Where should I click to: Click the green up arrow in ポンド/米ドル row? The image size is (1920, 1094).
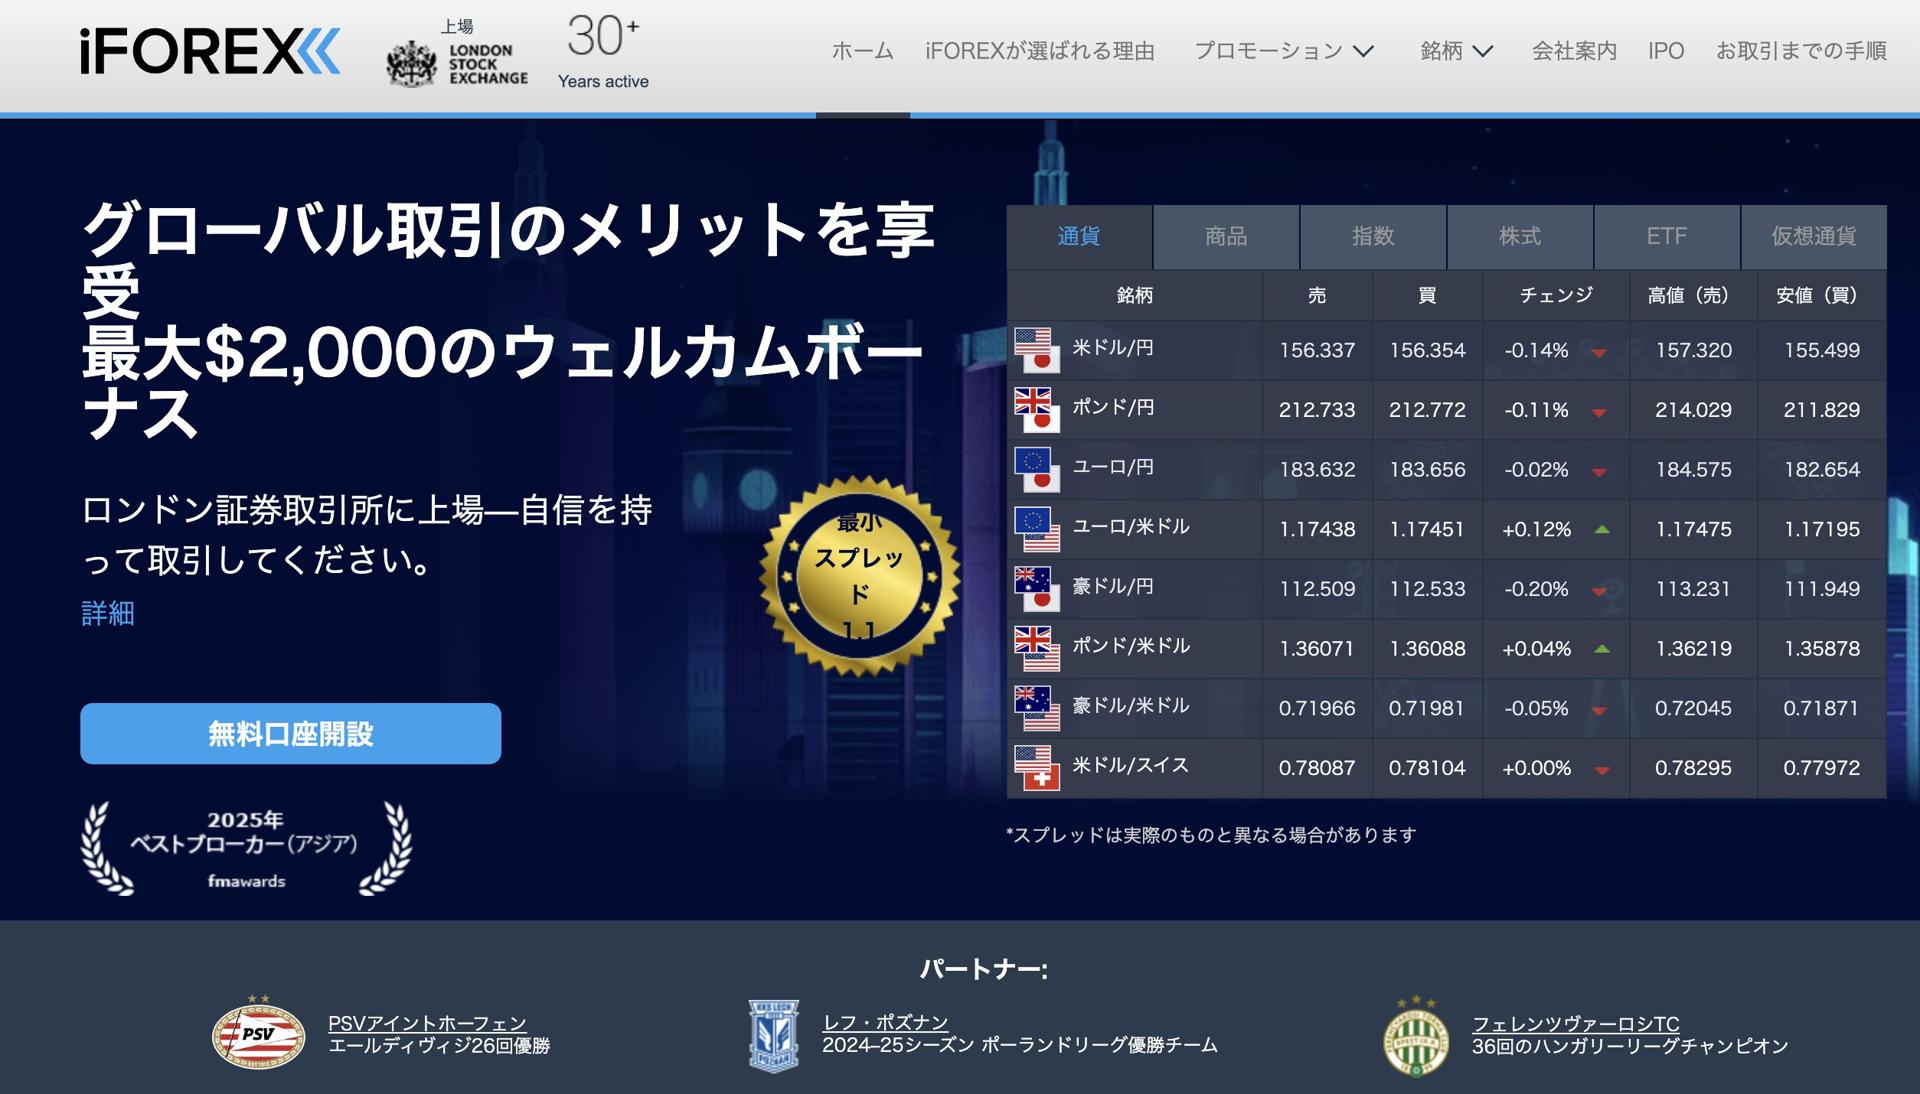(x=1602, y=649)
